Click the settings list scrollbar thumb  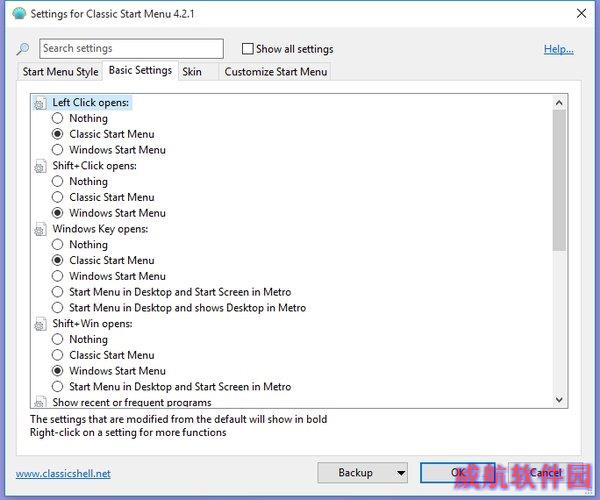pyautogui.click(x=559, y=181)
